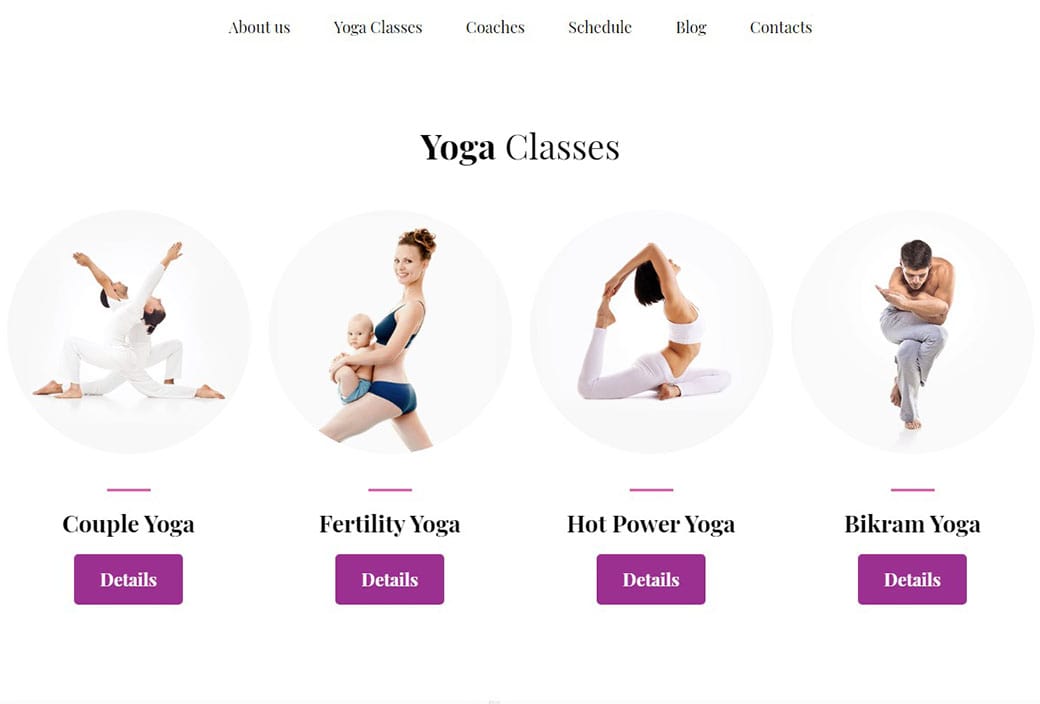Screen dimensions: 1040x704
Task: View Details for Hot Power Yoga
Action: (651, 579)
